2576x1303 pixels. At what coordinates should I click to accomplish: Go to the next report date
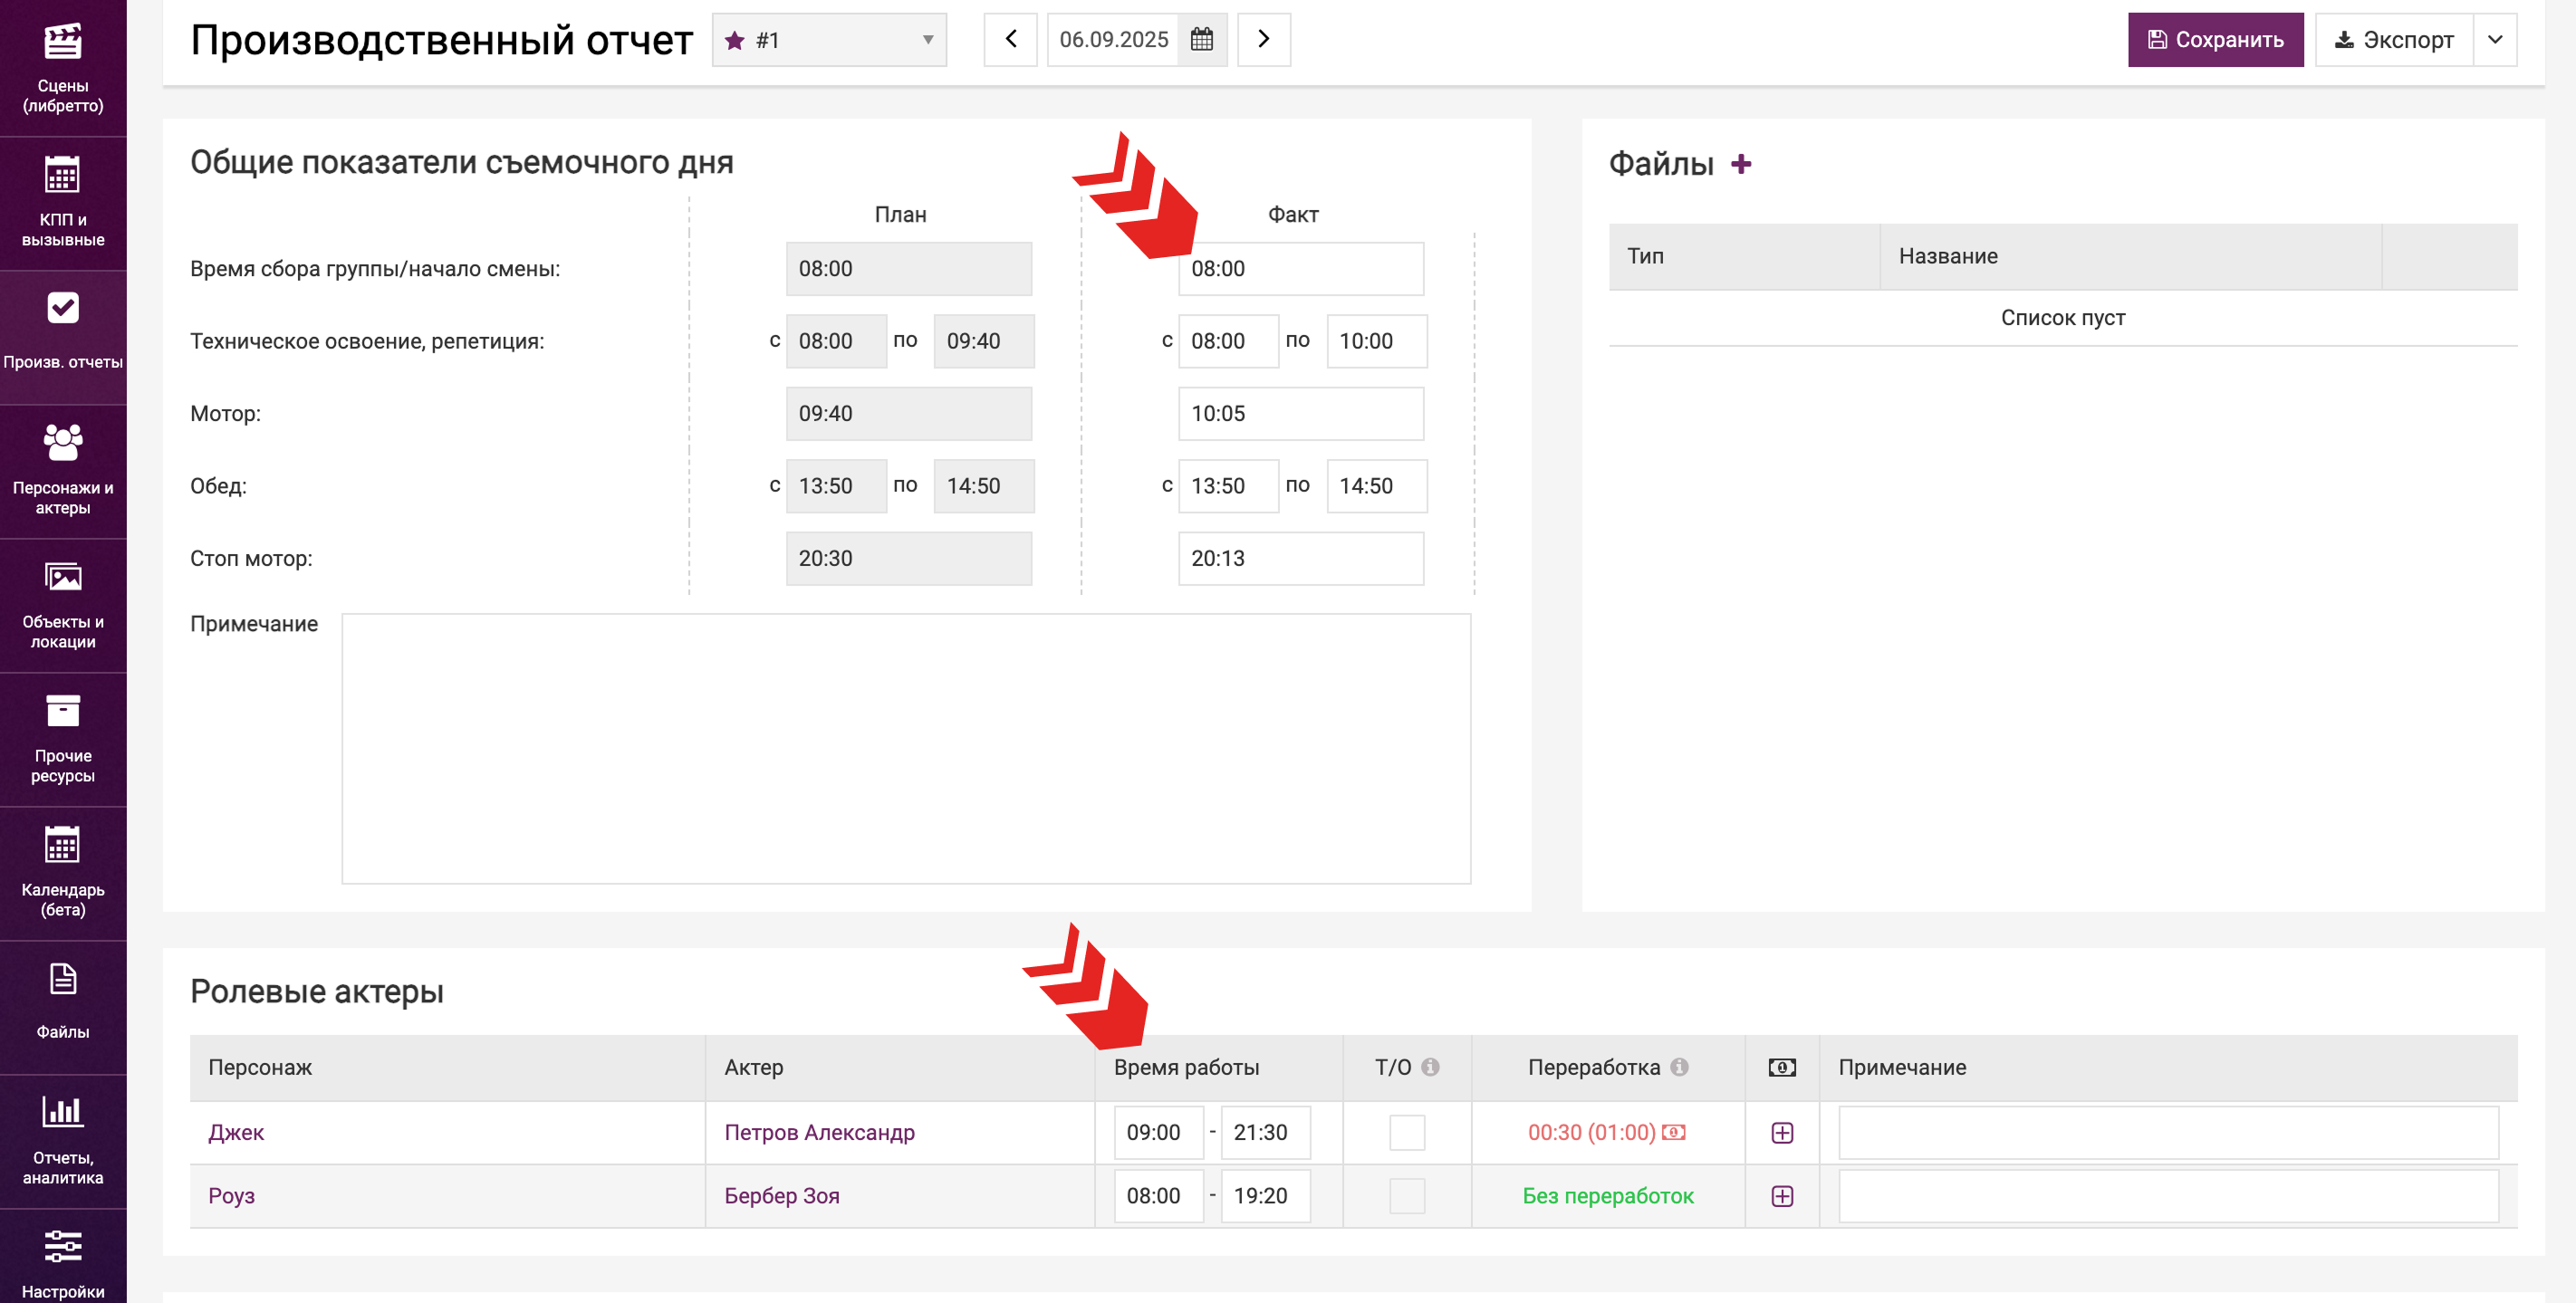(x=1263, y=39)
